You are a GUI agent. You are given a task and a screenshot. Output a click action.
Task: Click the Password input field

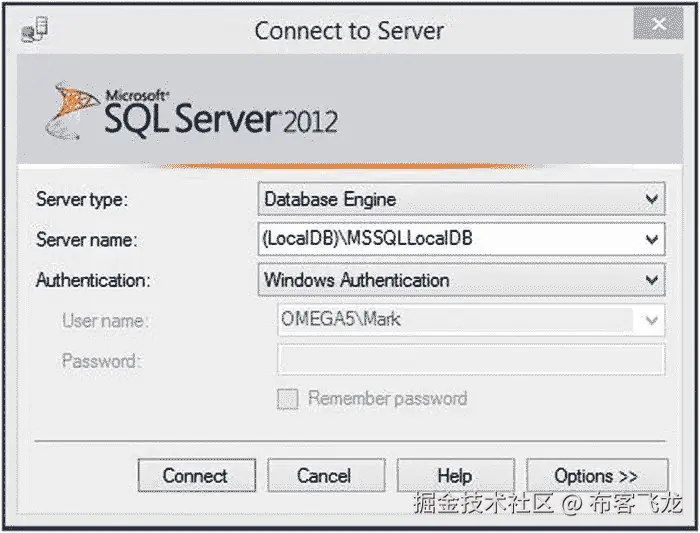click(471, 359)
